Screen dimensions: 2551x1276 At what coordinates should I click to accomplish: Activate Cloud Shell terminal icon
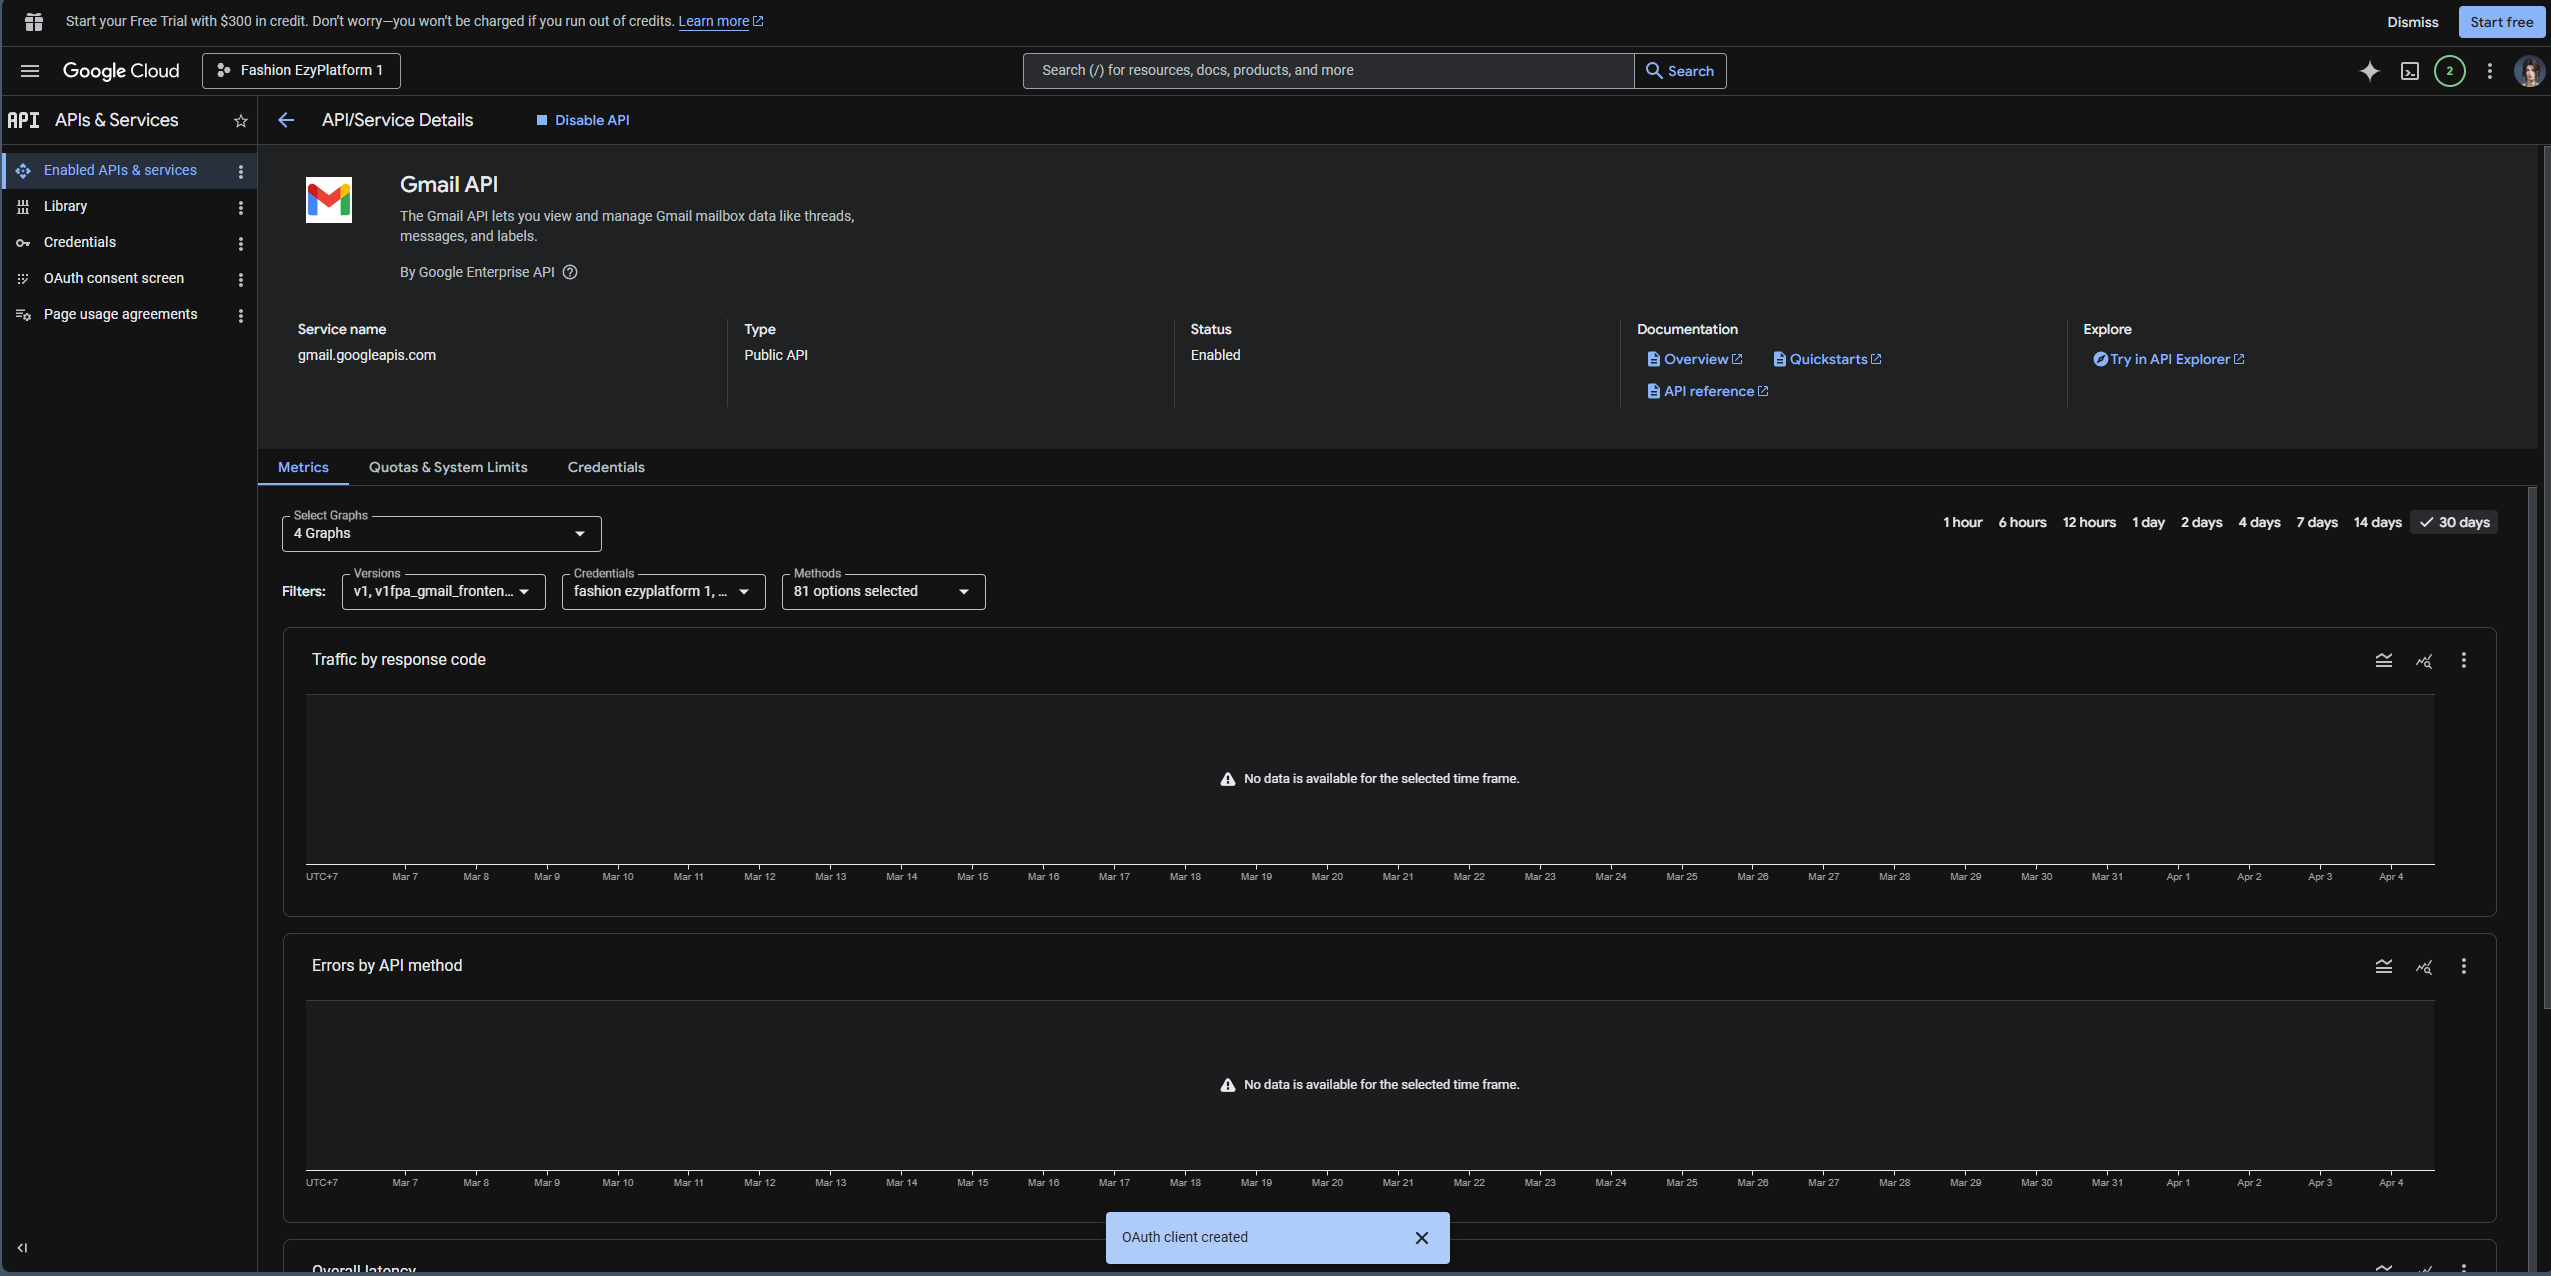point(2410,71)
